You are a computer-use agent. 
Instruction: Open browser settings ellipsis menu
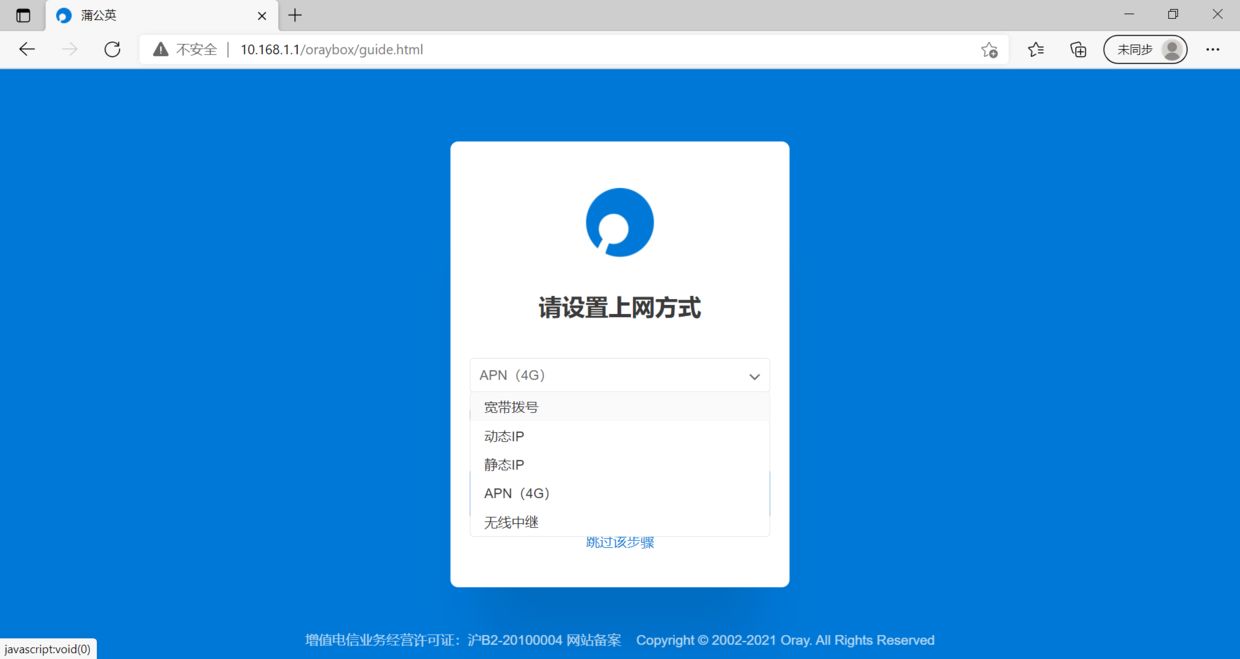(x=1212, y=49)
